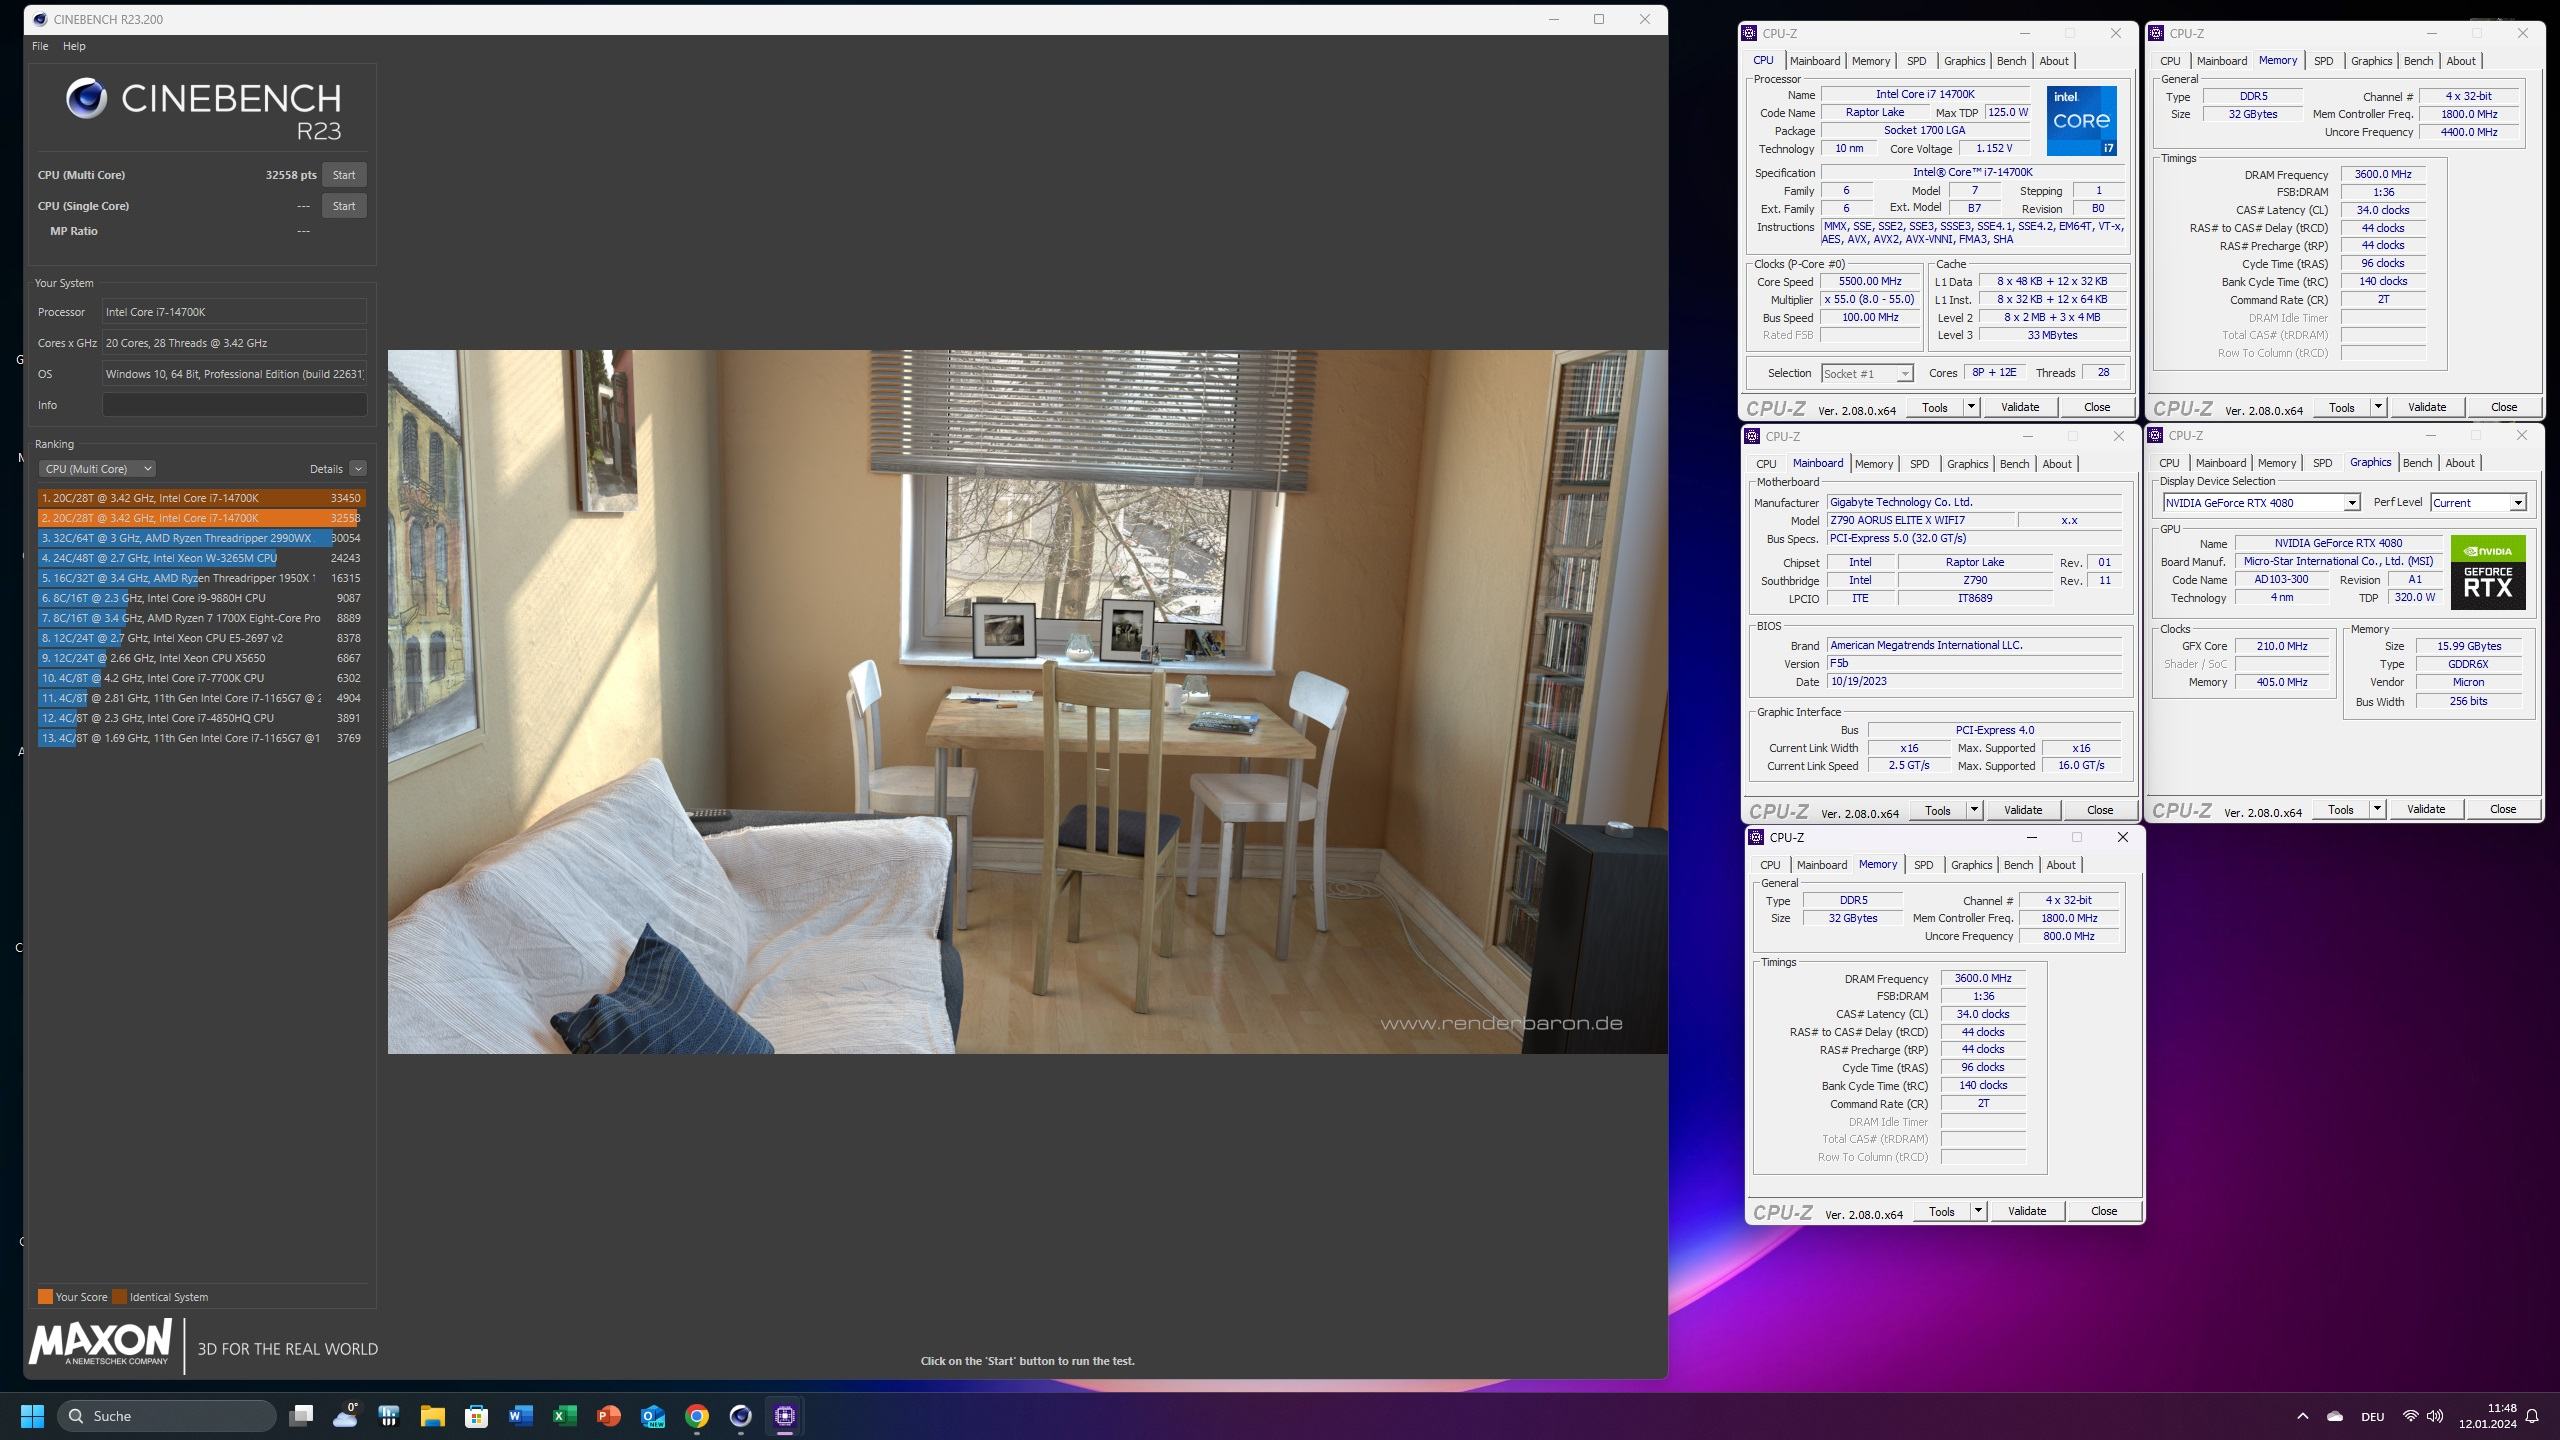Open Tools dropdown arrow in CPU-Z Mainboard window
Screen dimensions: 2560x1440
pos(1974,810)
